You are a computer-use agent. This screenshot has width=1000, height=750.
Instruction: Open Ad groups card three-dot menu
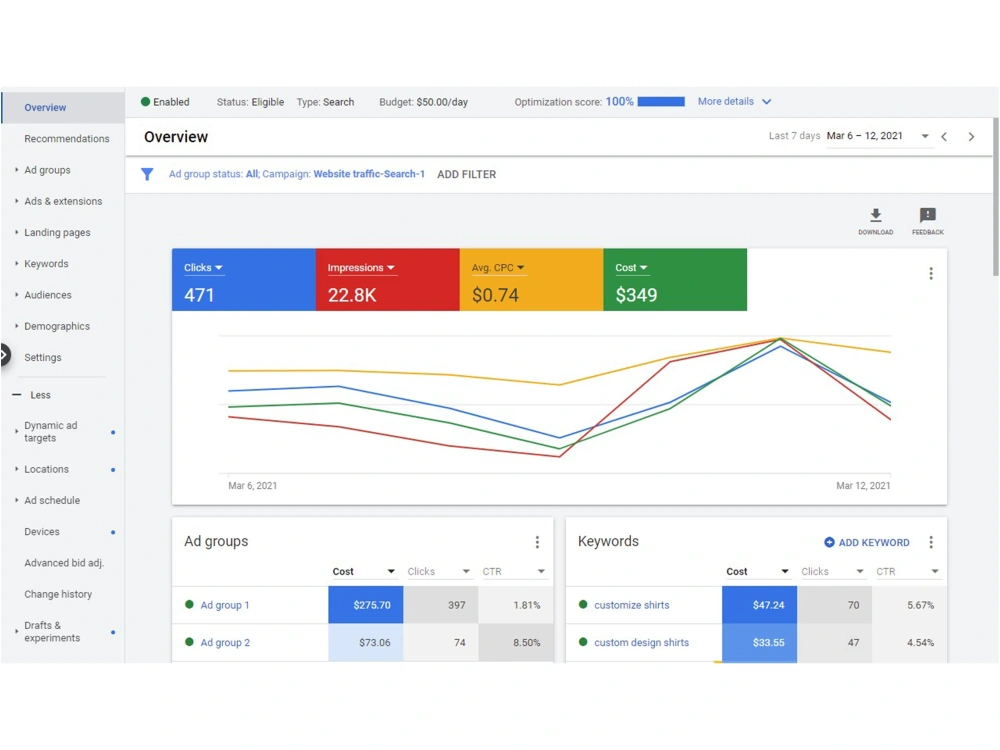[537, 542]
